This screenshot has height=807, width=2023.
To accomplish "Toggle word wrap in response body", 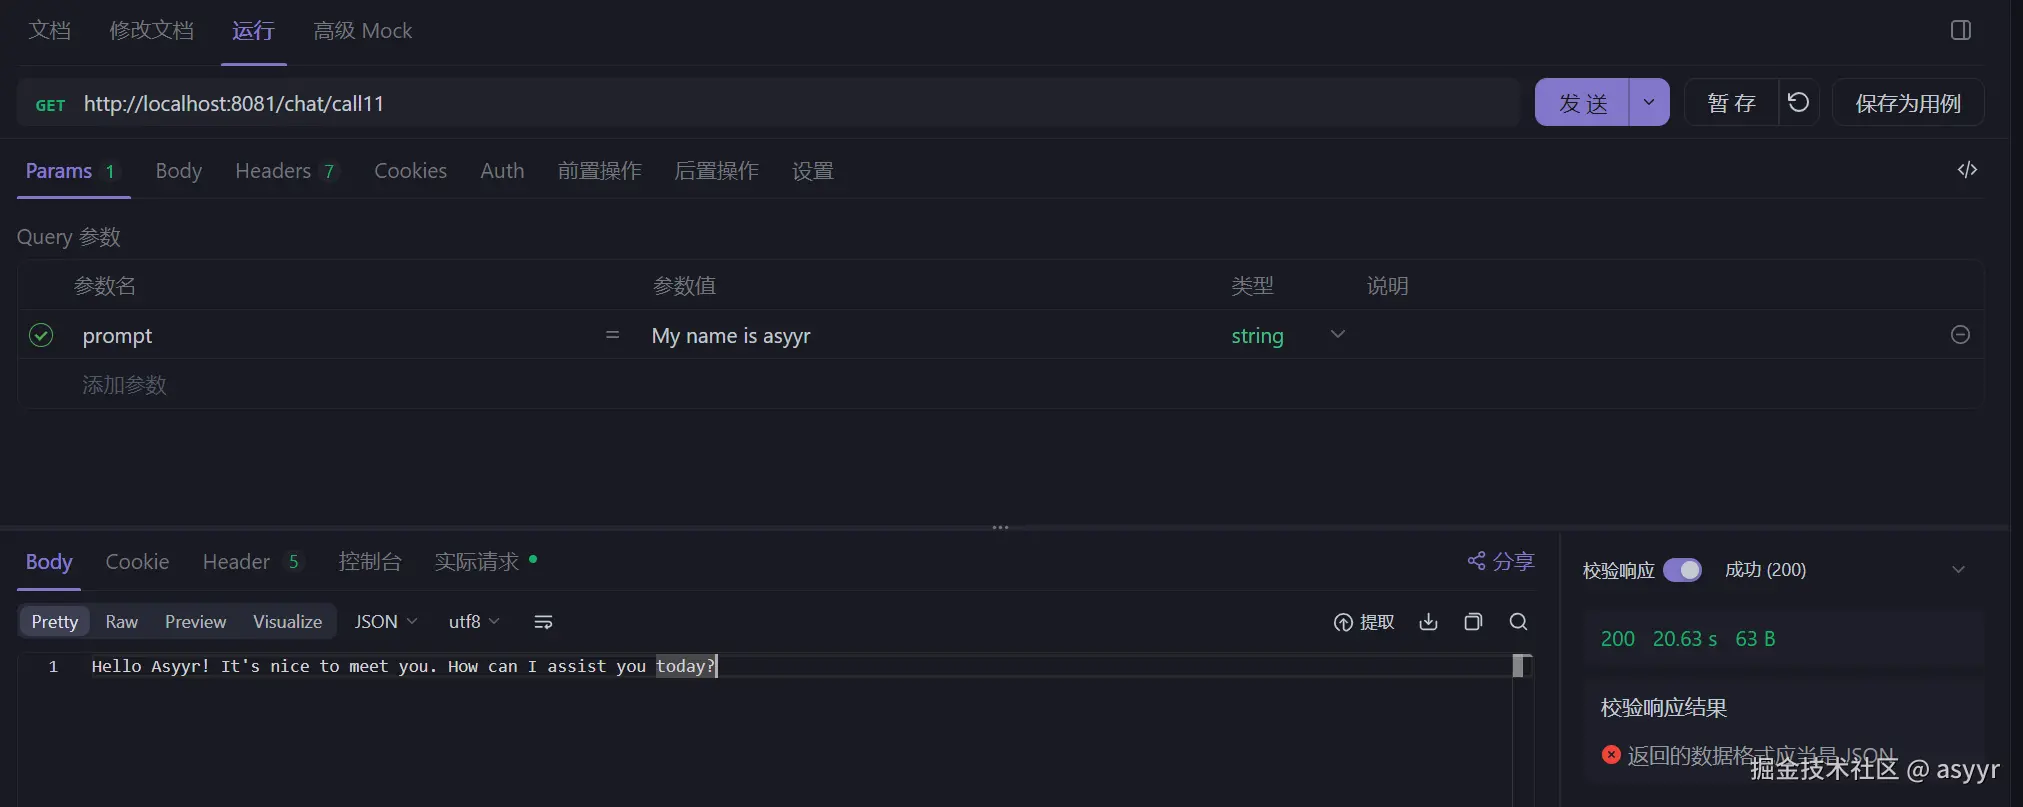I will pos(543,622).
